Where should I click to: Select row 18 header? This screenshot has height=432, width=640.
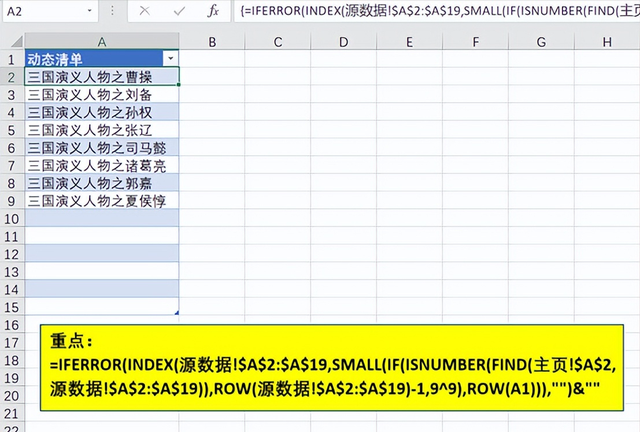point(12,360)
